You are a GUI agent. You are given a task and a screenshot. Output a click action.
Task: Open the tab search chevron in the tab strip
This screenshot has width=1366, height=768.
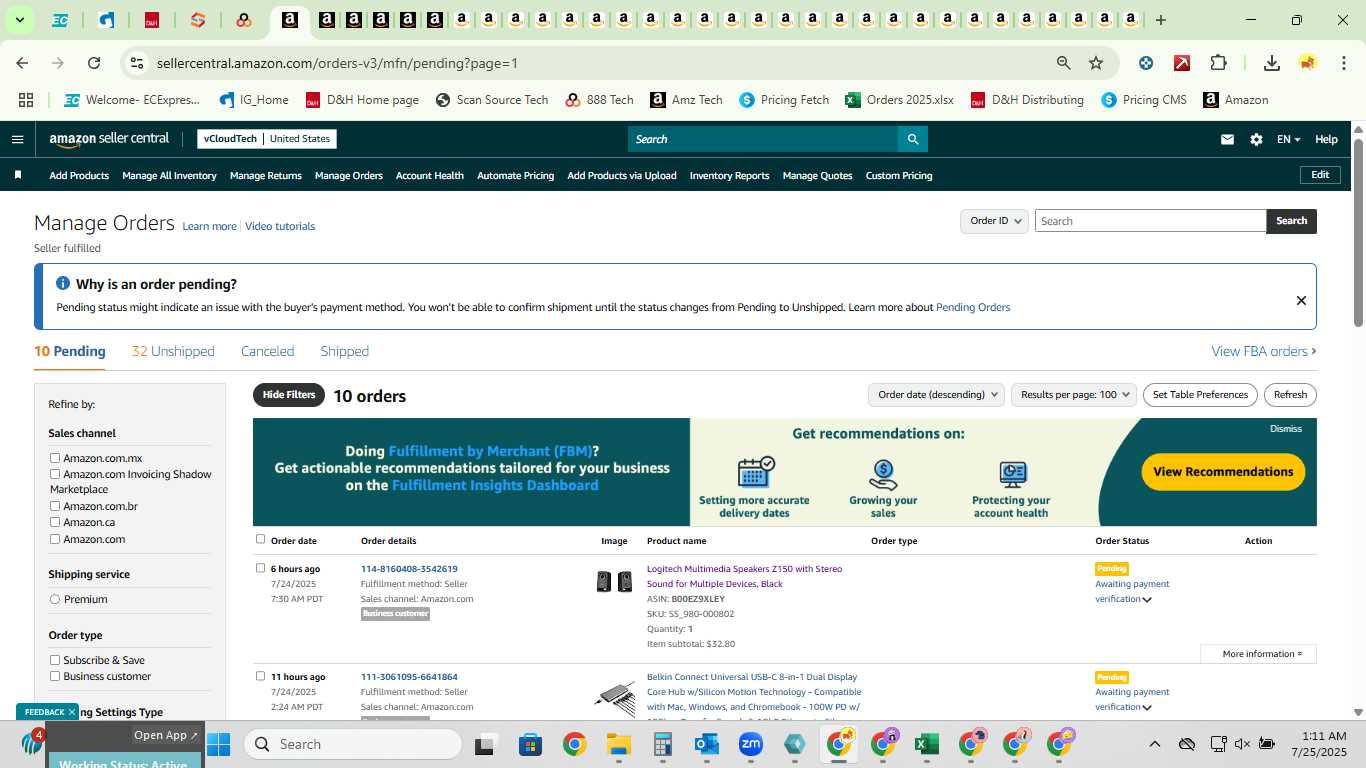click(19, 20)
